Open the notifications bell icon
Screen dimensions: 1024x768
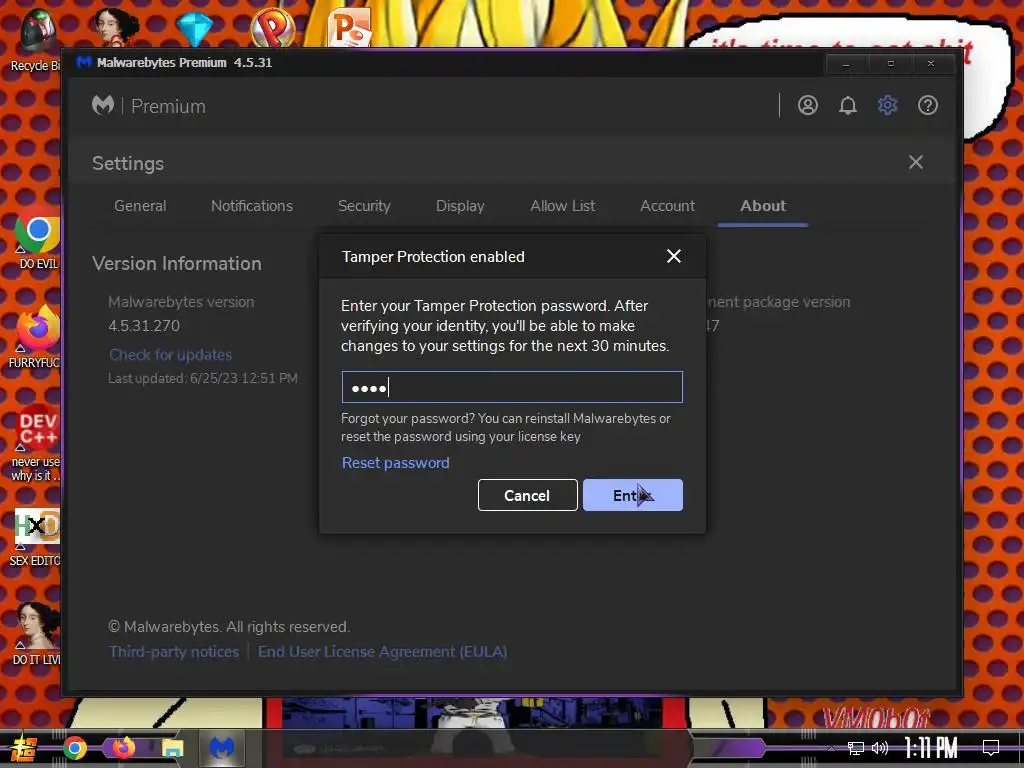point(848,105)
